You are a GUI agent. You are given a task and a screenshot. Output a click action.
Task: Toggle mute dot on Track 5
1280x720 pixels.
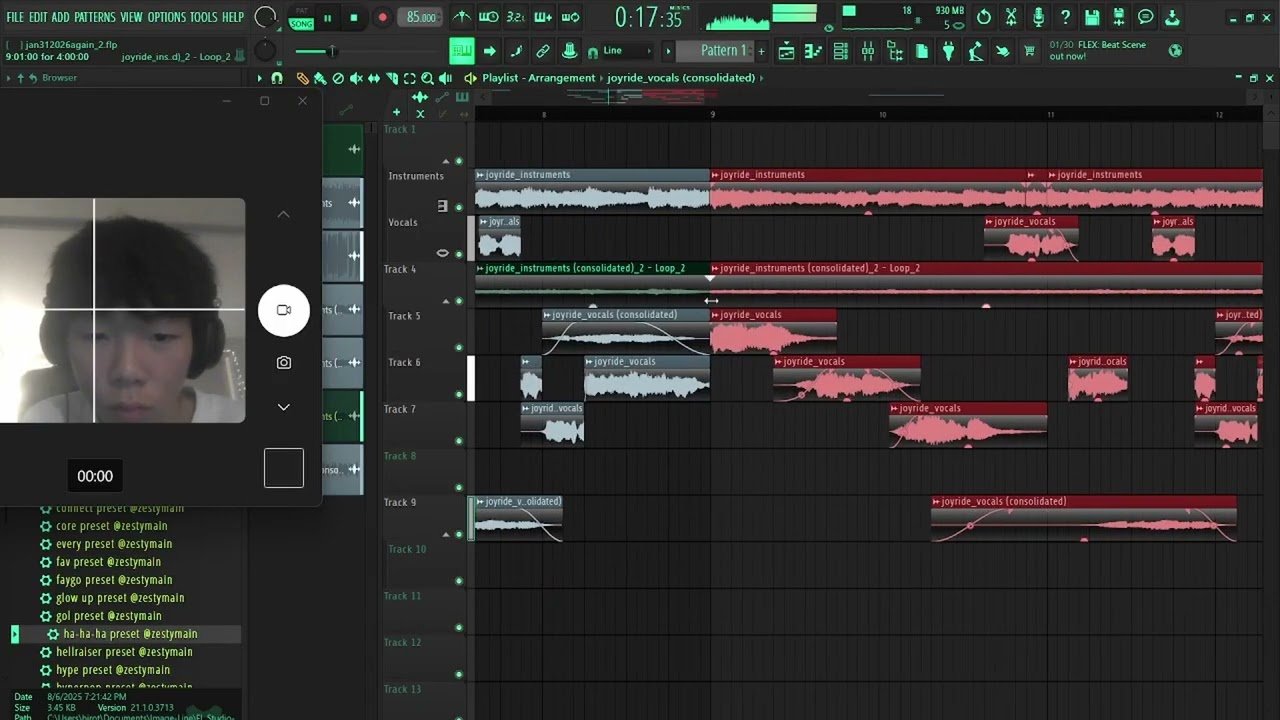point(459,348)
